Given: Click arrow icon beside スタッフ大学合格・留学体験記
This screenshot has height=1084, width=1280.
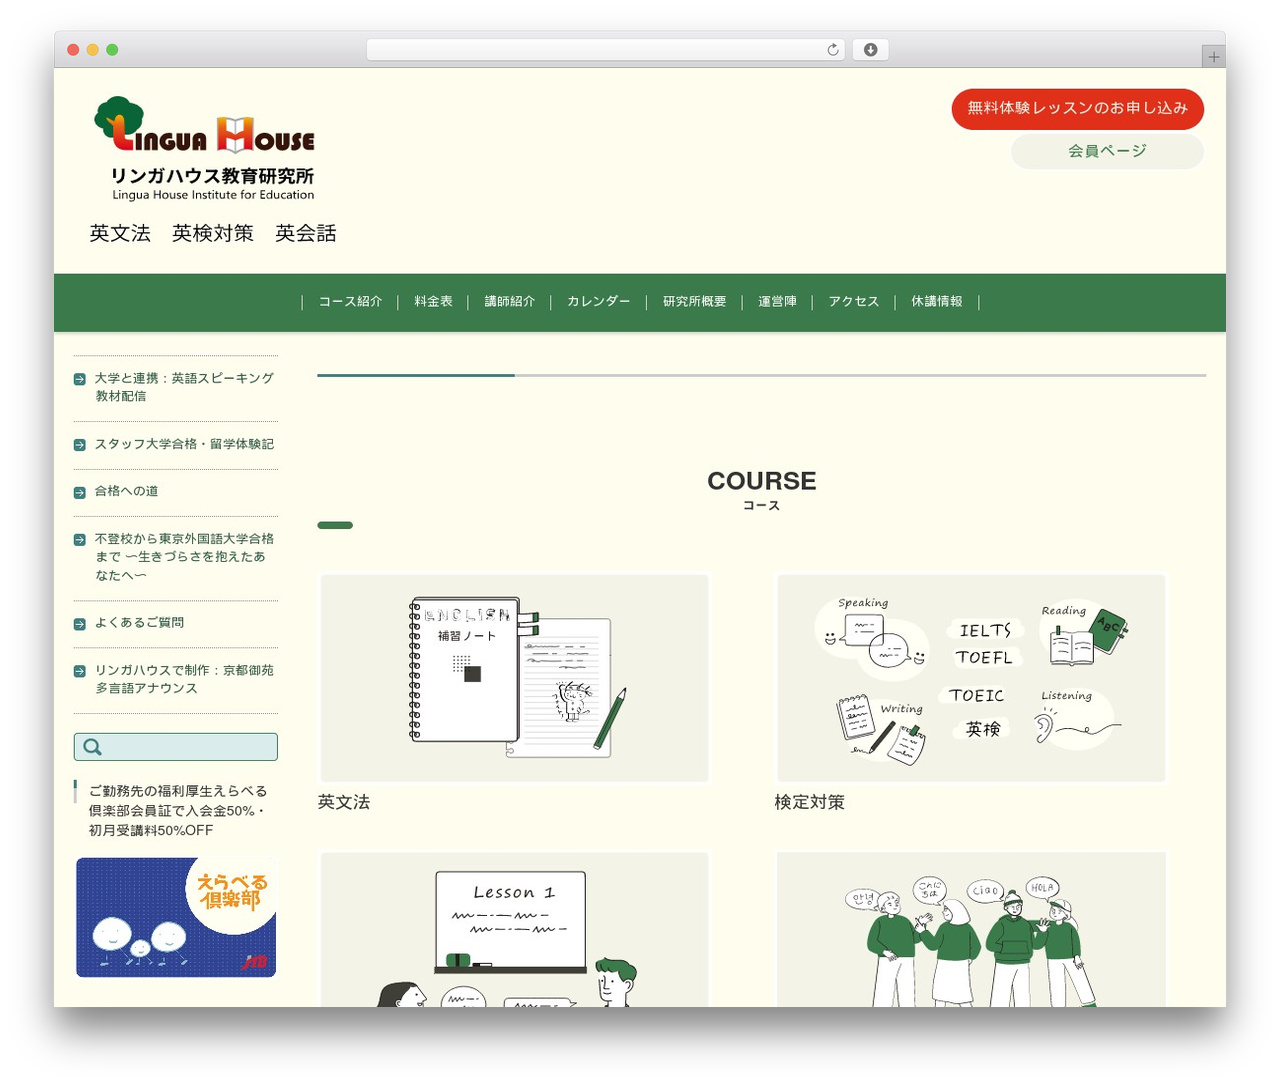Looking at the screenshot, I should click(x=80, y=445).
